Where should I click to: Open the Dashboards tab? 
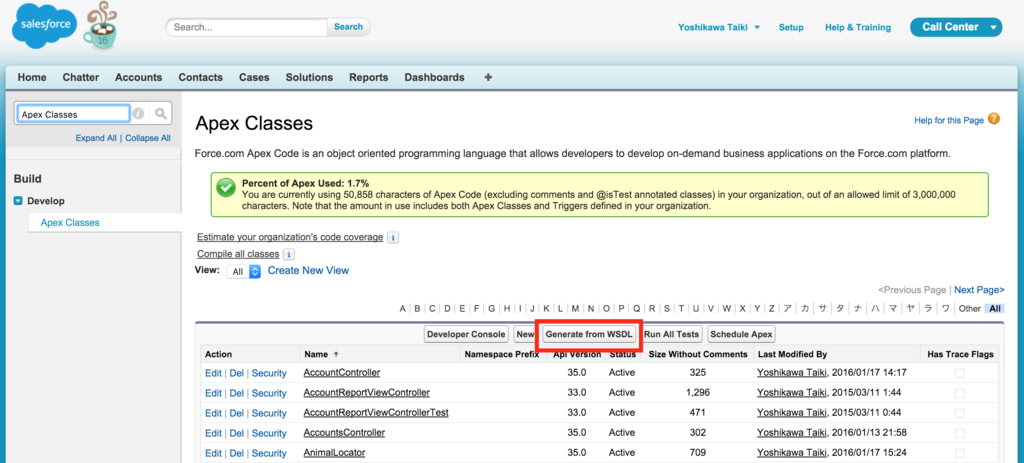coord(434,77)
